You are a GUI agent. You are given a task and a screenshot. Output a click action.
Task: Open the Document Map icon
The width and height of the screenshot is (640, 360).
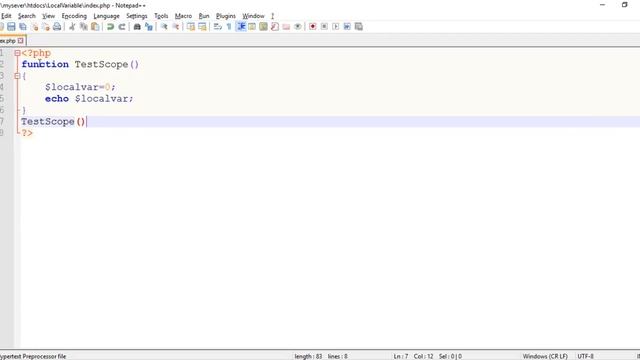263,27
